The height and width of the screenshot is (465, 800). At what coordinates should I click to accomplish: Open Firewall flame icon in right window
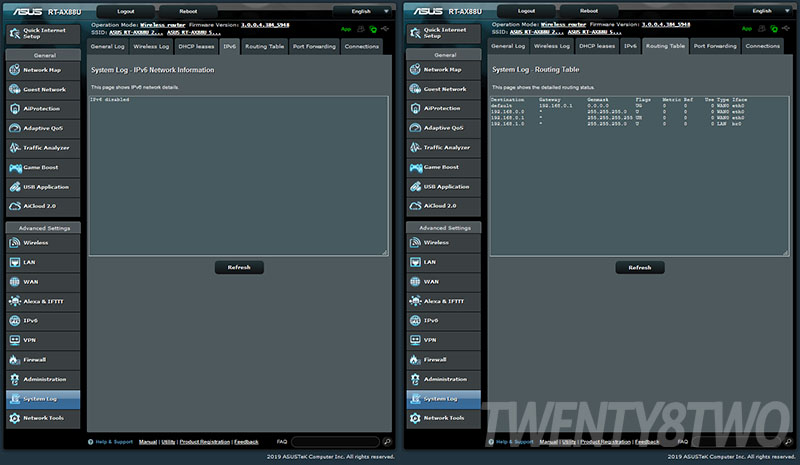pyautogui.click(x=415, y=359)
